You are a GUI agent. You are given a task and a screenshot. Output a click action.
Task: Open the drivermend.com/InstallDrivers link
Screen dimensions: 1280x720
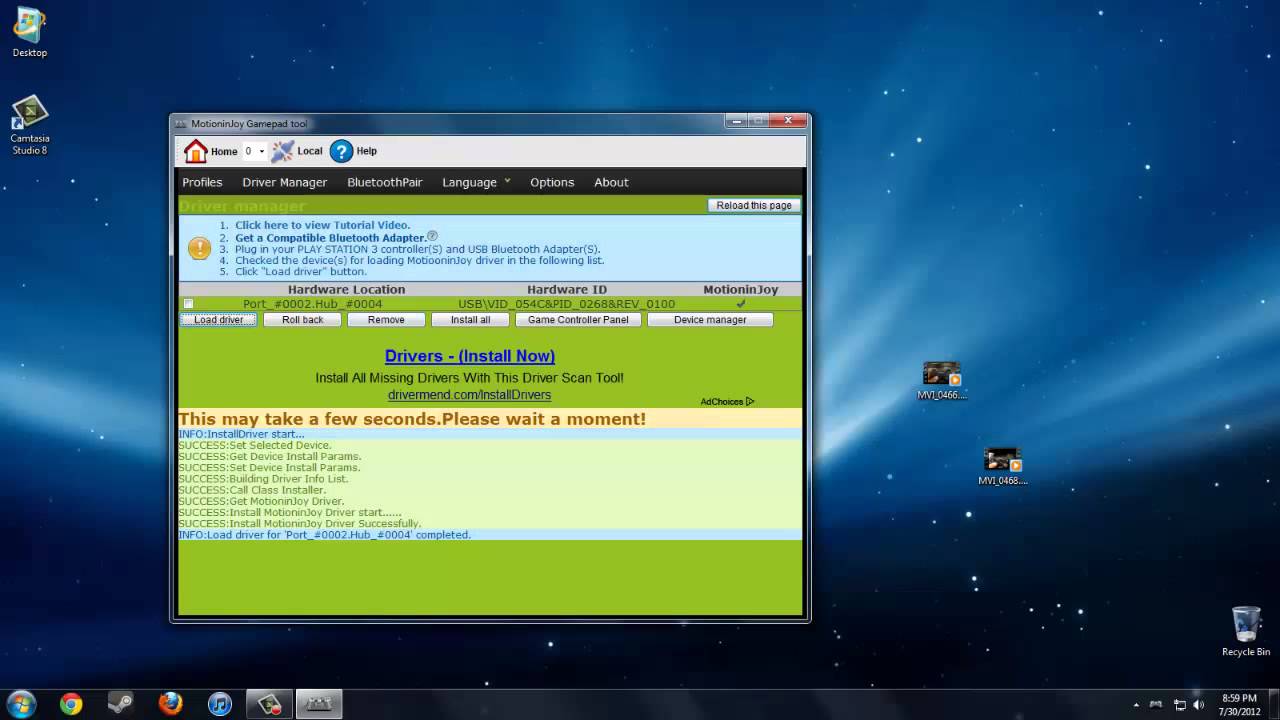point(469,395)
